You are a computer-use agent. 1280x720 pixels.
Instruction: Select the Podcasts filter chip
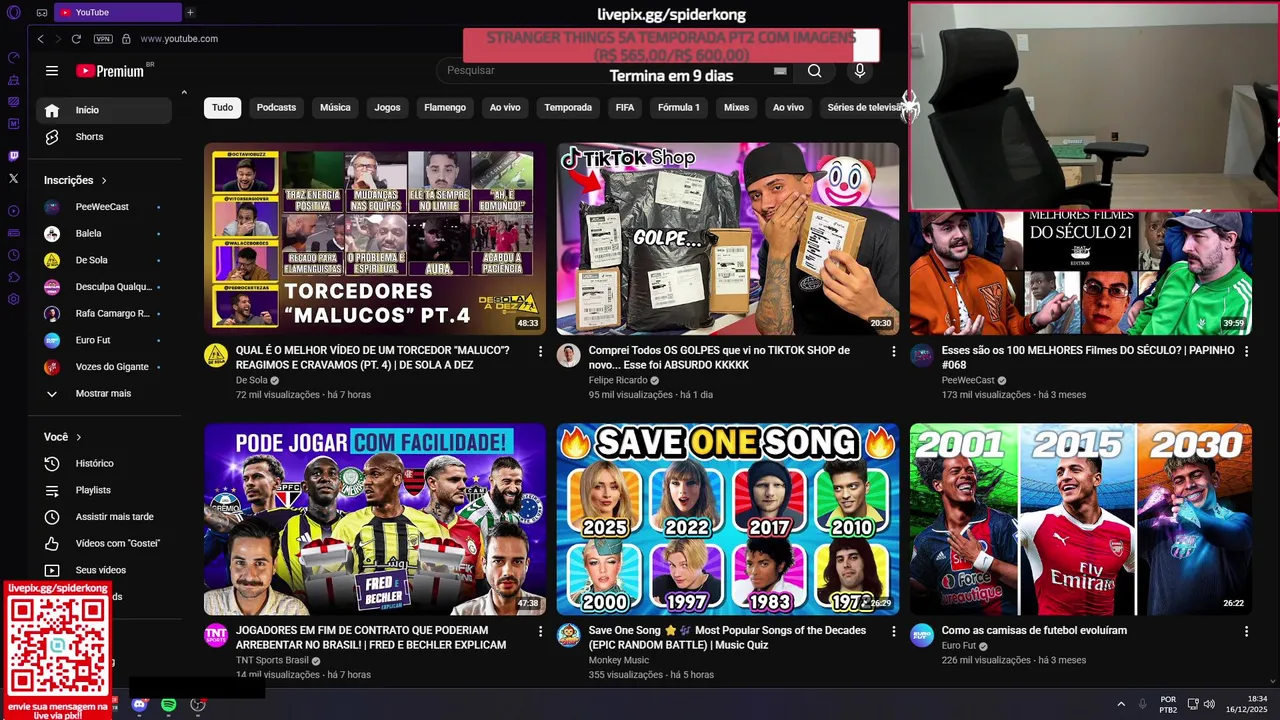point(276,108)
